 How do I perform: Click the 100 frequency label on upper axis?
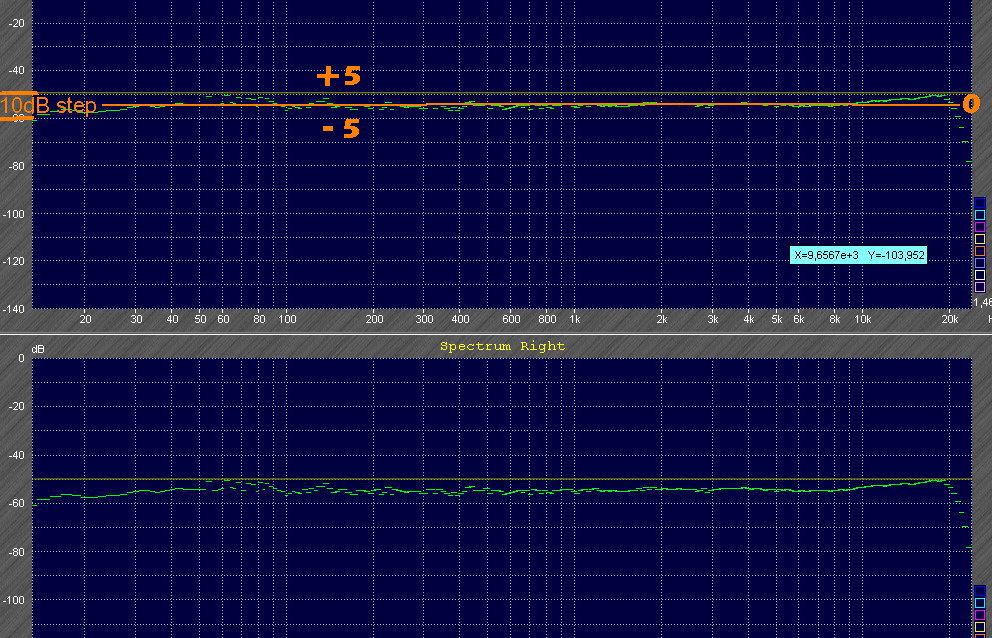coord(287,320)
